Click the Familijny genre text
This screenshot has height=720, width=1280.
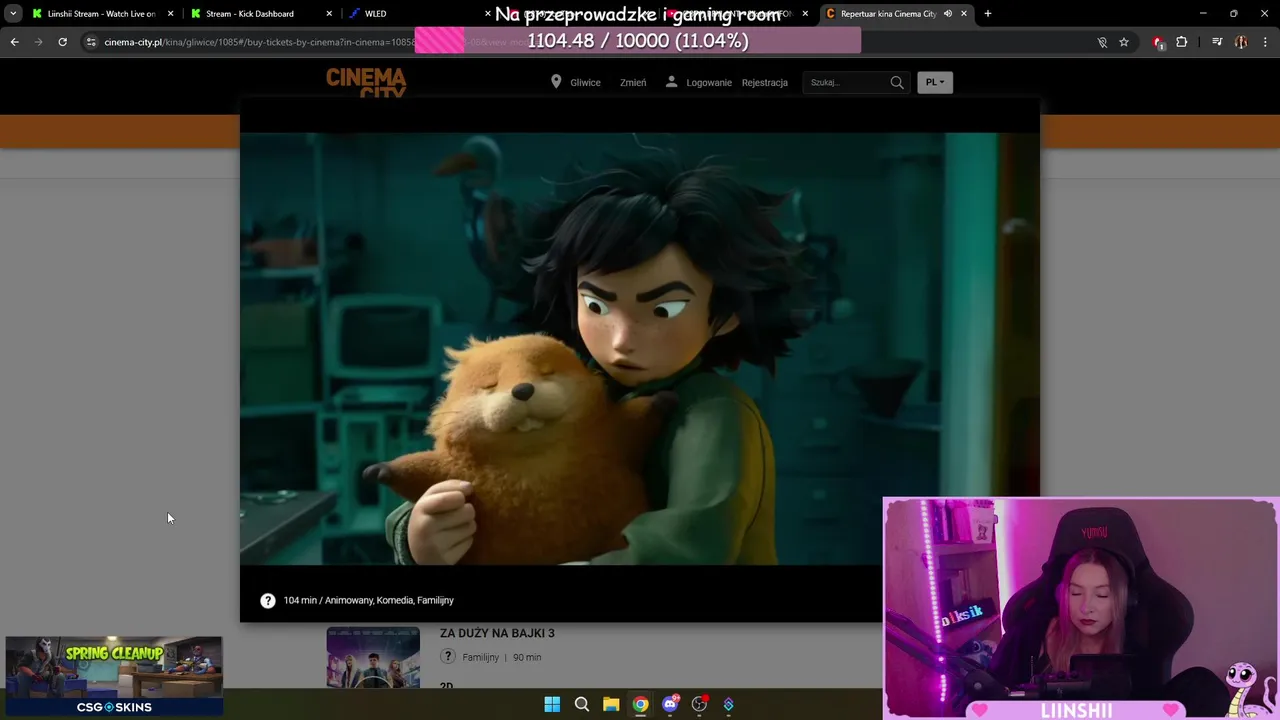[481, 657]
